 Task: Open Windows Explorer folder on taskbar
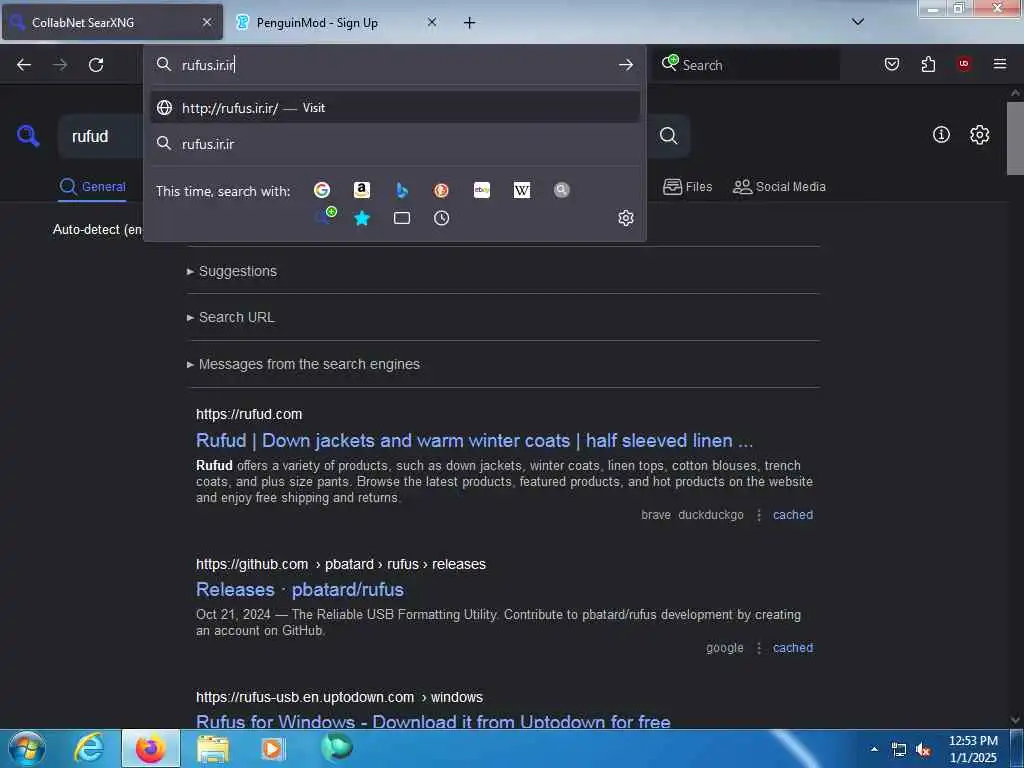[x=212, y=748]
